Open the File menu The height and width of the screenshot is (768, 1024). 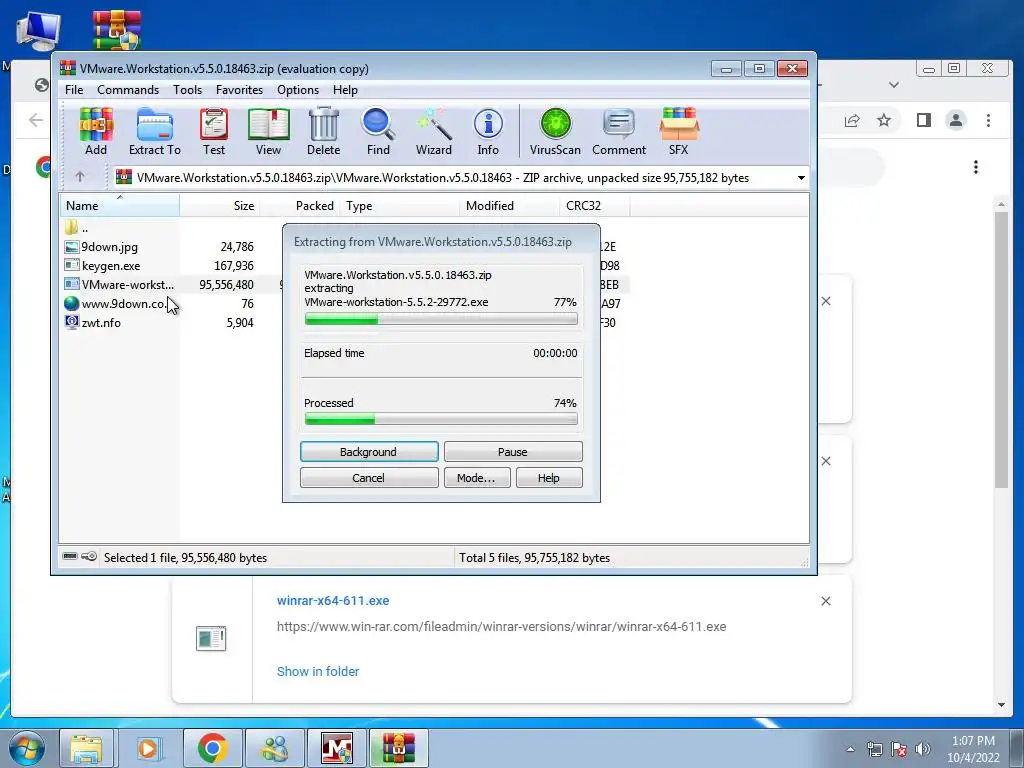coord(74,89)
